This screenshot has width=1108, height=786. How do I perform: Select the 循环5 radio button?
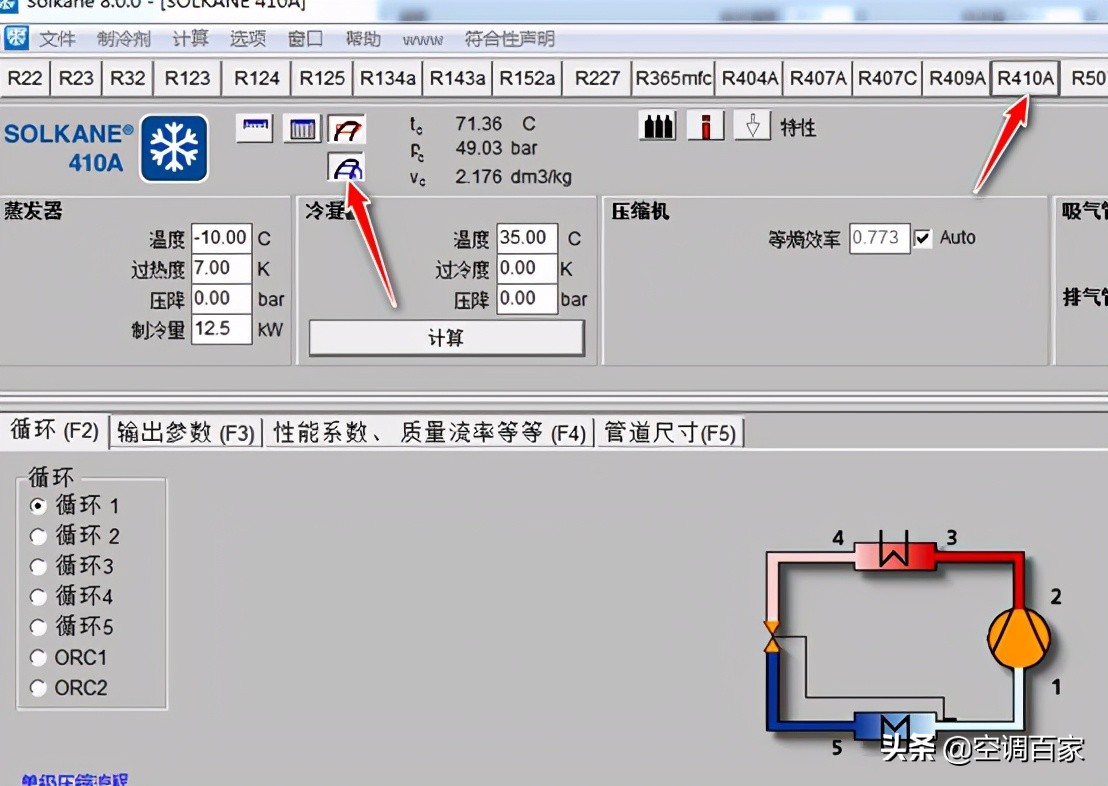tap(38, 627)
